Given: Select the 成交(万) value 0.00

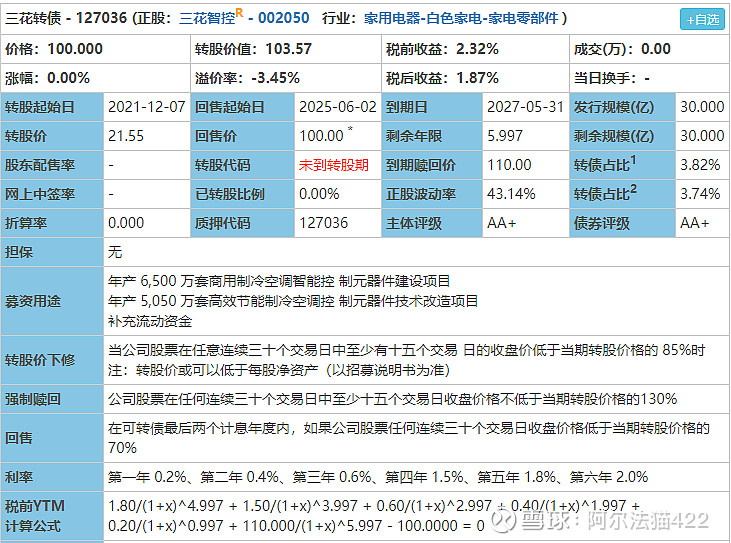Looking at the screenshot, I should tap(656, 49).
